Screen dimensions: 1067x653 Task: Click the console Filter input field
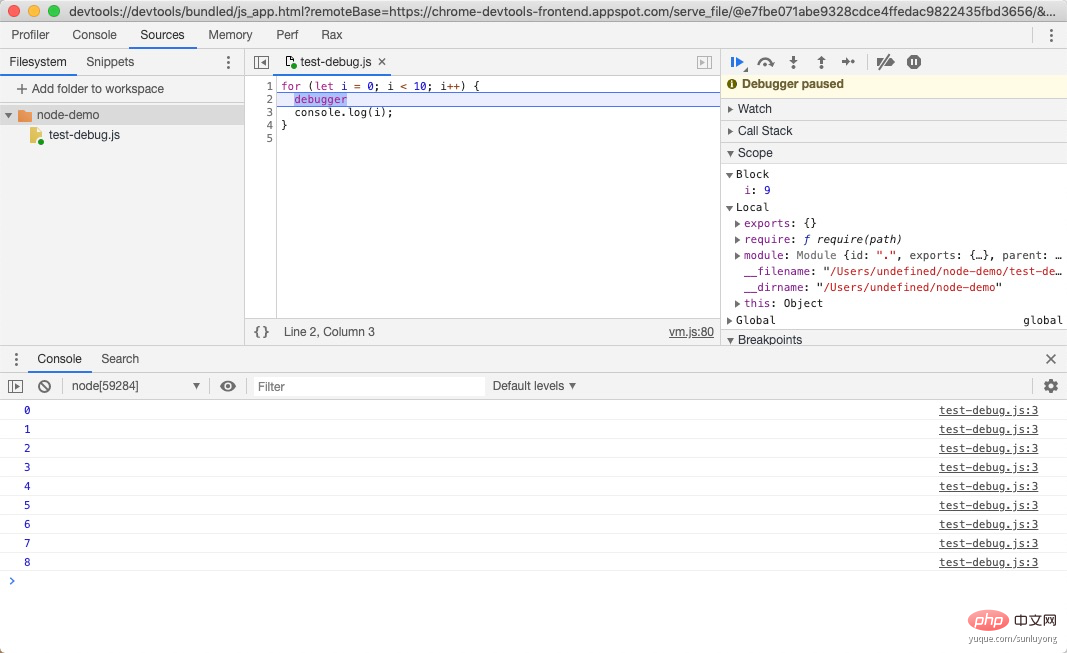click(x=368, y=386)
